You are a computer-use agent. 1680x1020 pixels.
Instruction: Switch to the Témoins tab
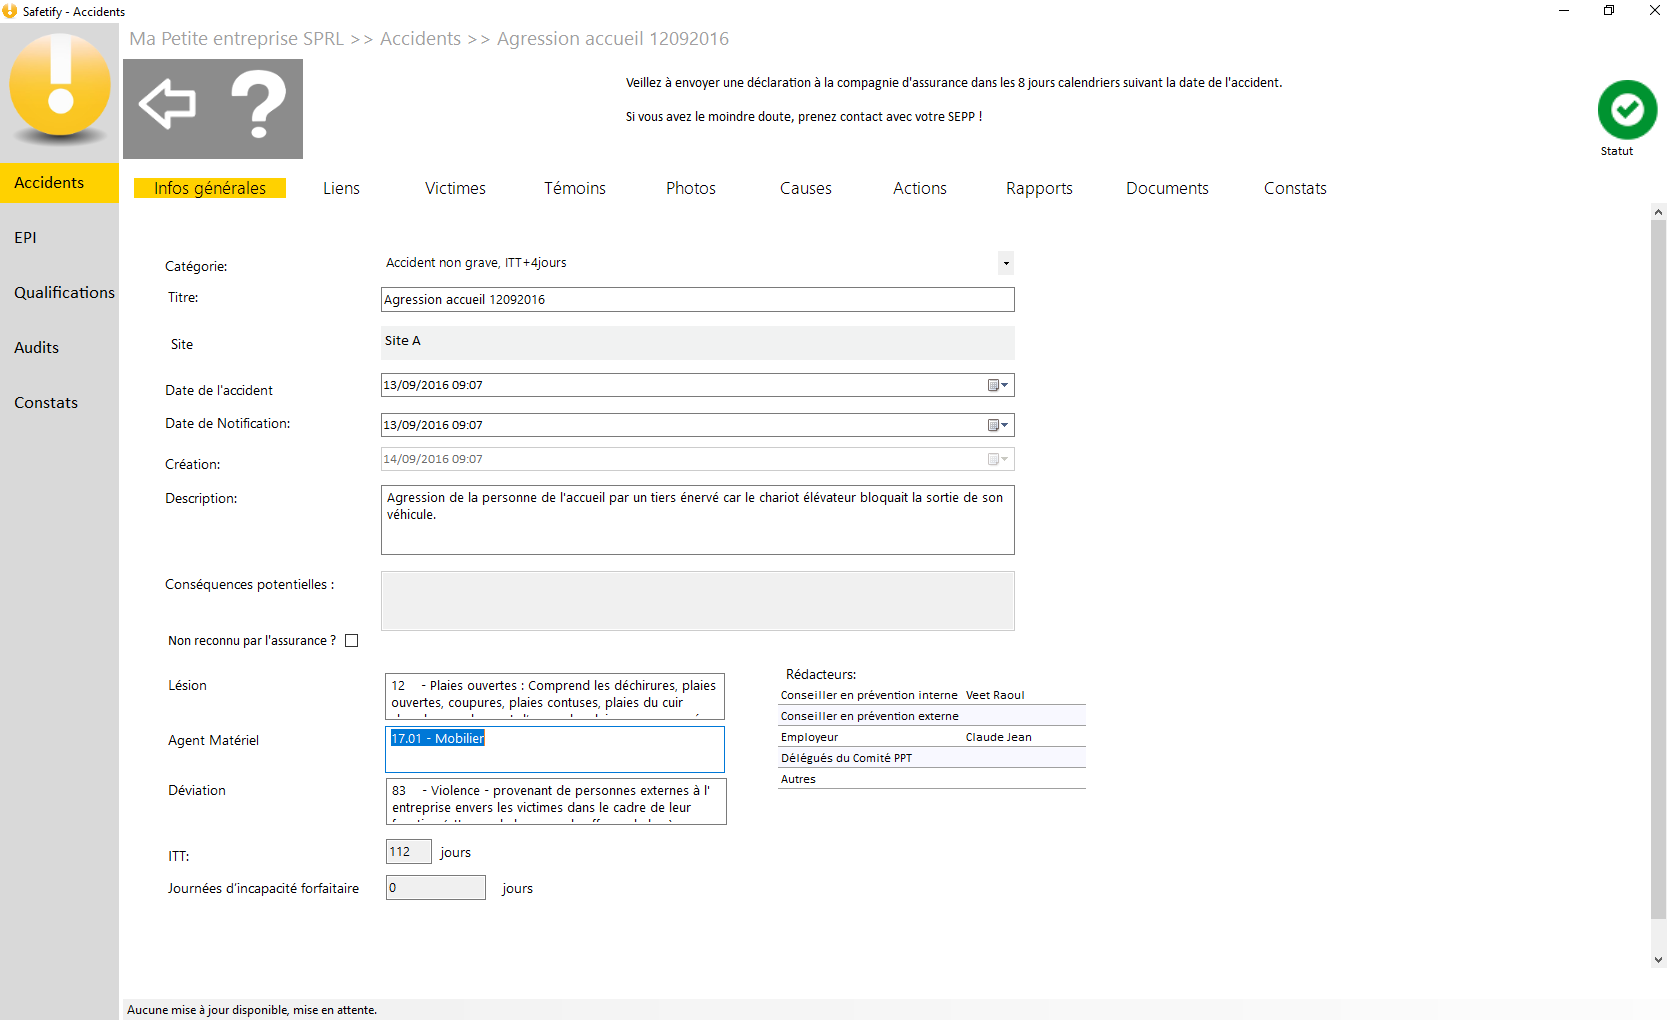(x=575, y=188)
